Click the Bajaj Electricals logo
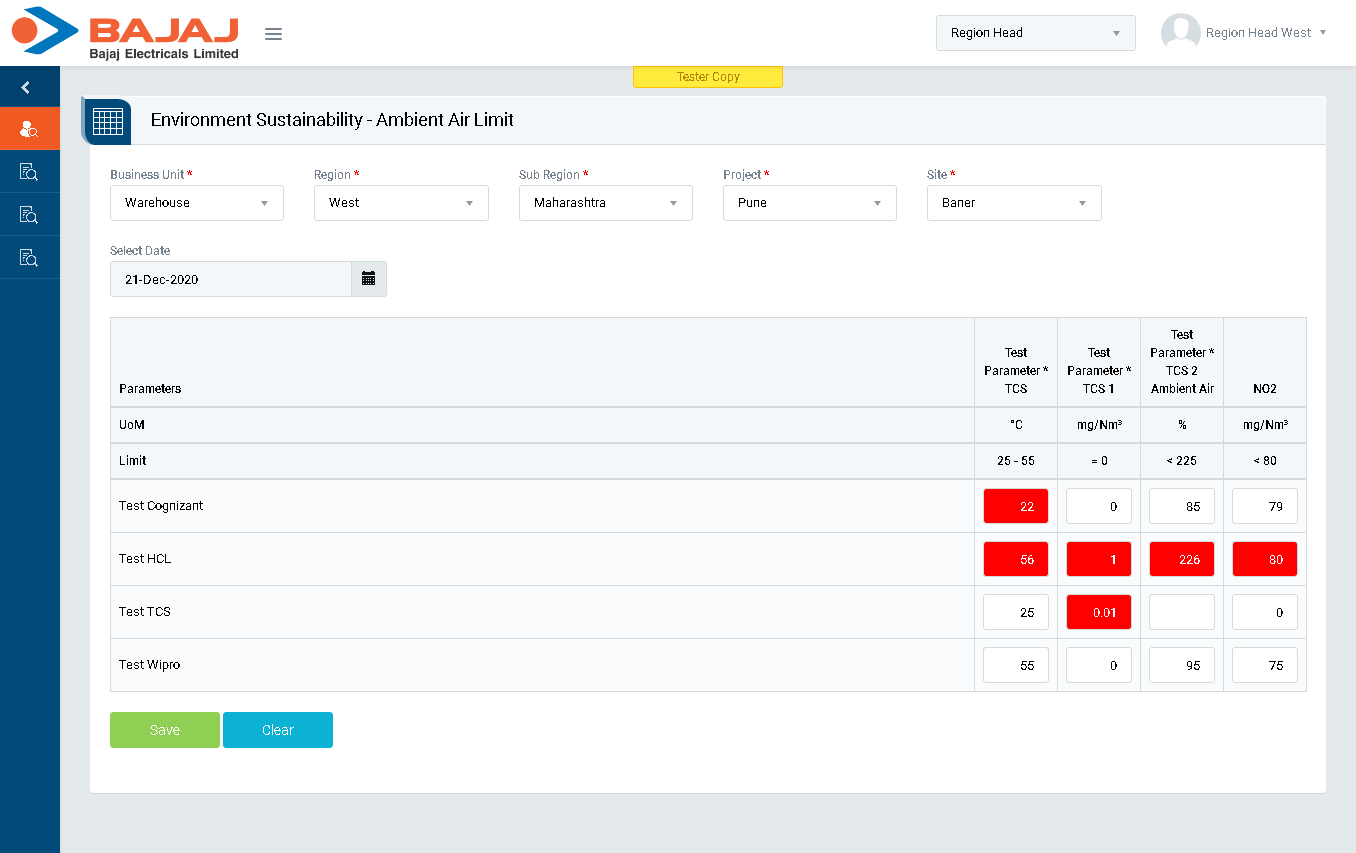The image size is (1356, 853). (x=125, y=33)
